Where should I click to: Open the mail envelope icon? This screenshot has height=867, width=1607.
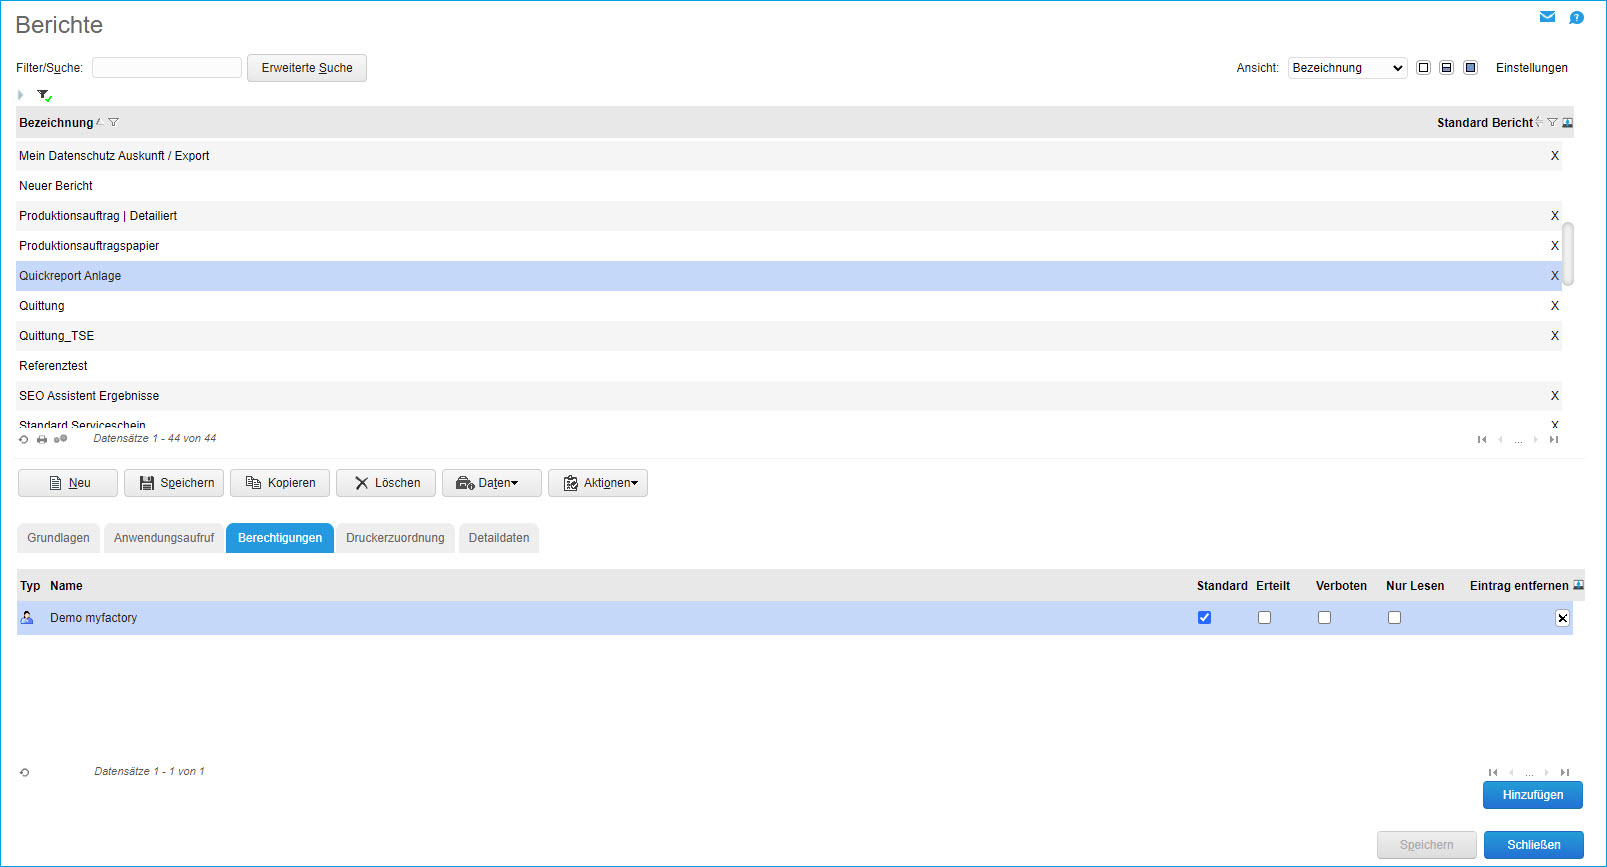1547,17
